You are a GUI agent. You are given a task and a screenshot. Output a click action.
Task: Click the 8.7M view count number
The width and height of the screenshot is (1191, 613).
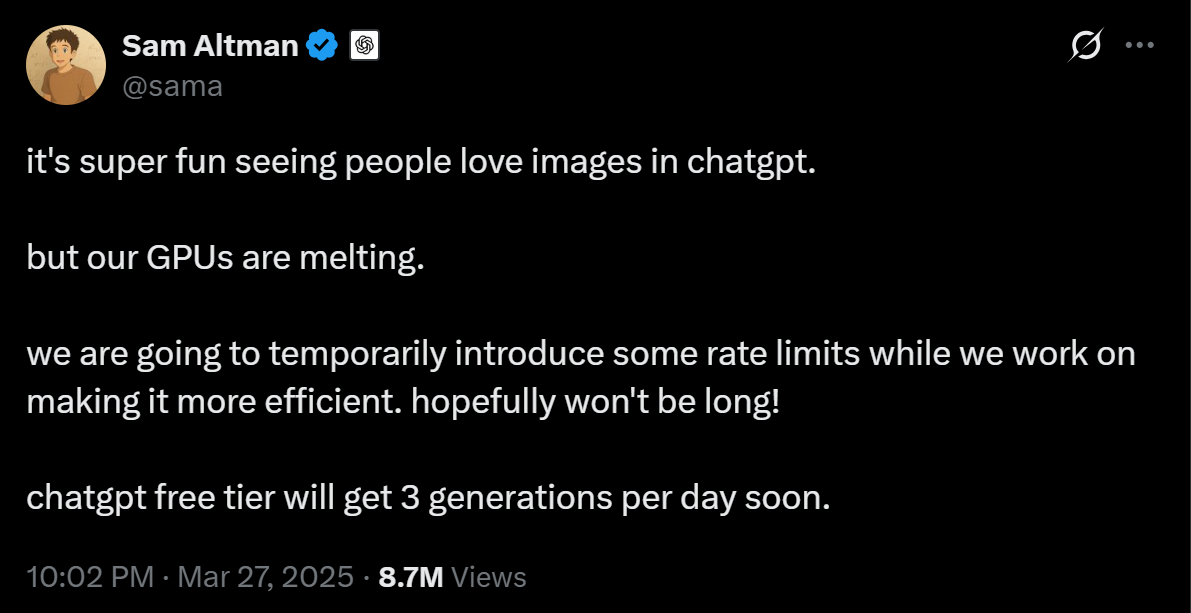pyautogui.click(x=411, y=577)
